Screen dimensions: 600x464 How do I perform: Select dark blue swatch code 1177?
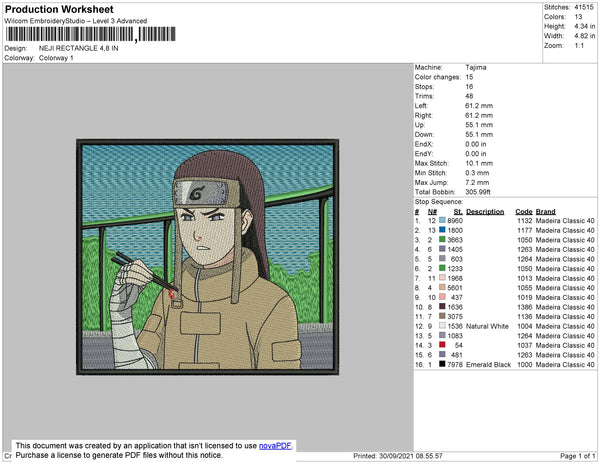(x=442, y=230)
